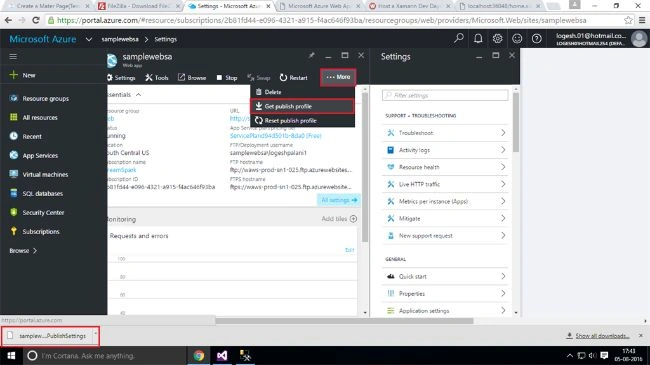Click the Filter settings input field
The image size is (650, 365).
[445, 95]
